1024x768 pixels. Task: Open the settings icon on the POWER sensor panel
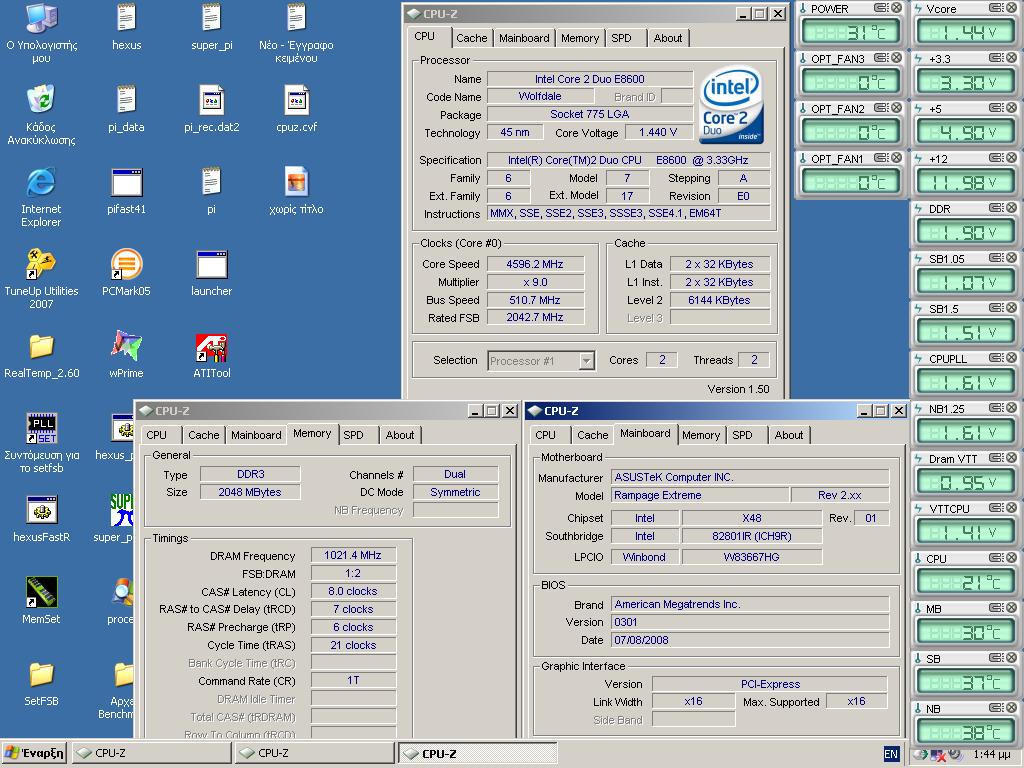(x=882, y=8)
